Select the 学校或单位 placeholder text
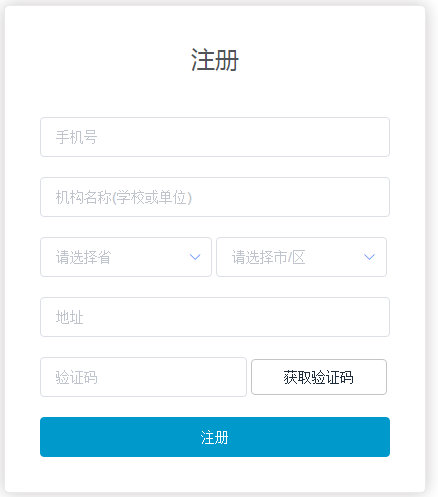 [x=152, y=197]
